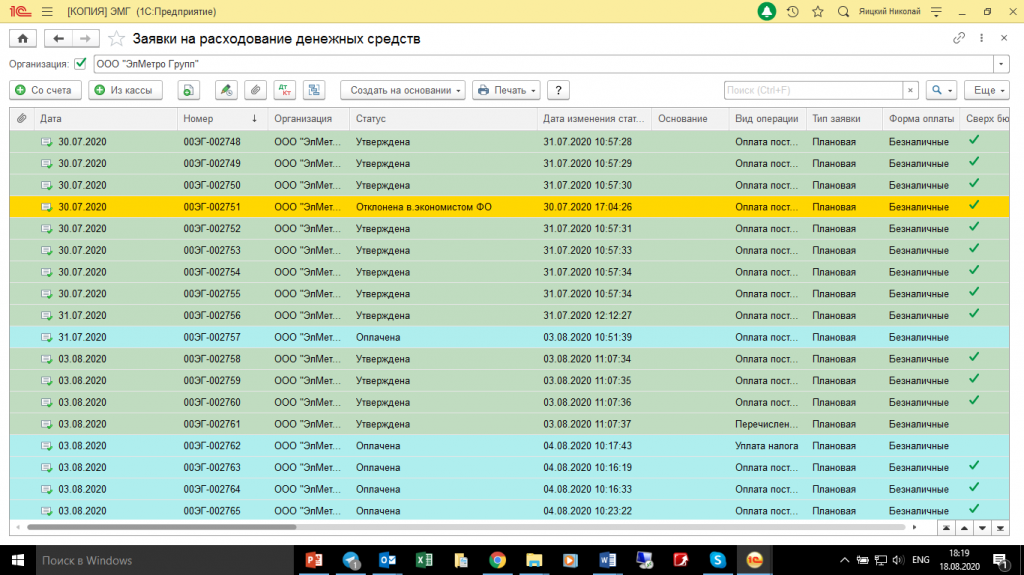Open document structure report toolbar icon
The height and width of the screenshot is (575, 1024).
(x=314, y=90)
